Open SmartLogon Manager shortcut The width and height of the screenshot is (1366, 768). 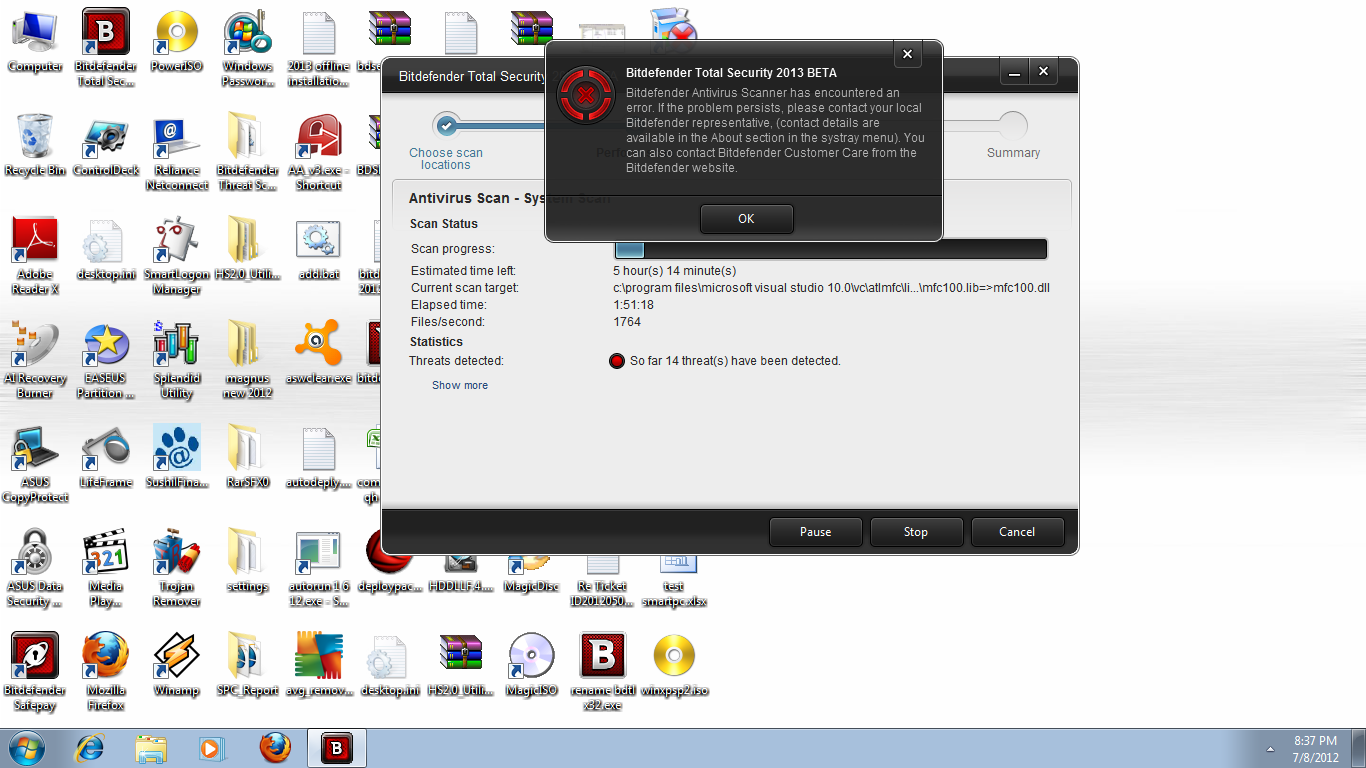[177, 256]
